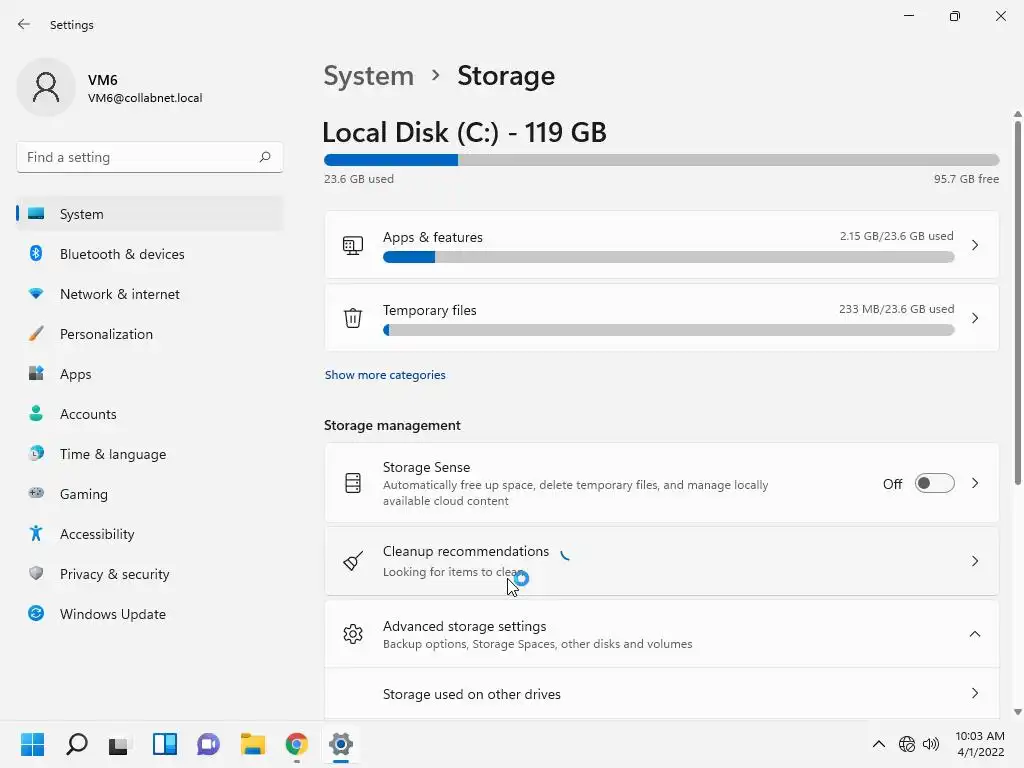Viewport: 1024px width, 768px height.
Task: Click the search magnifier in Find a setting
Action: [x=265, y=157]
